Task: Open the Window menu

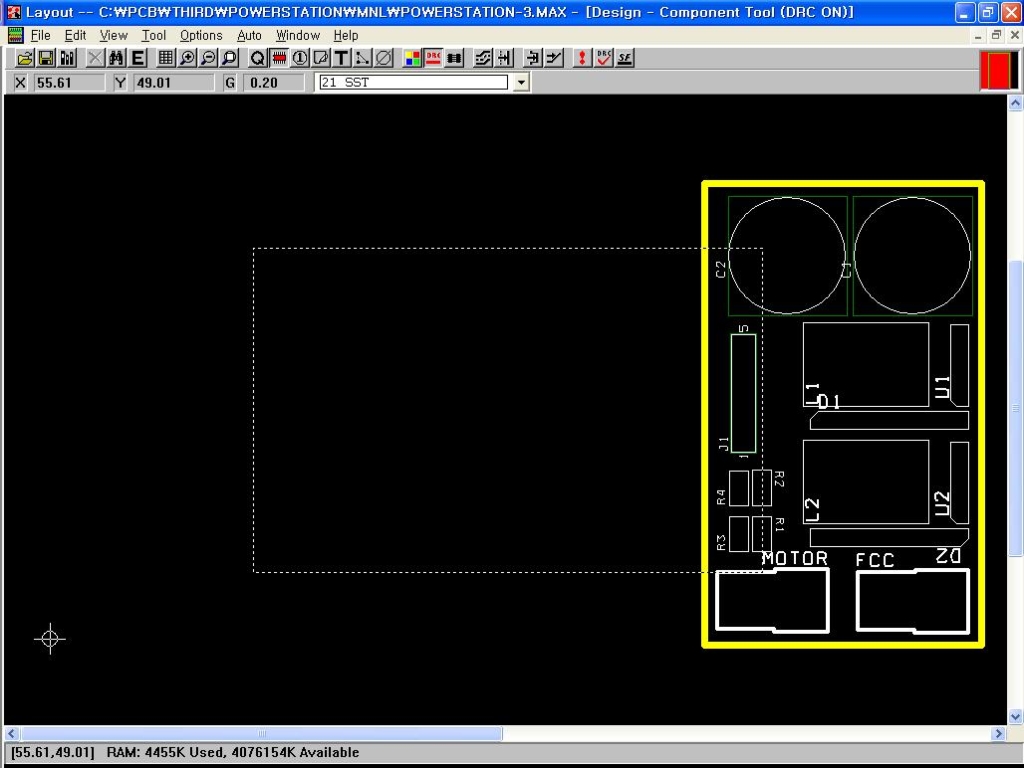Action: [298, 35]
